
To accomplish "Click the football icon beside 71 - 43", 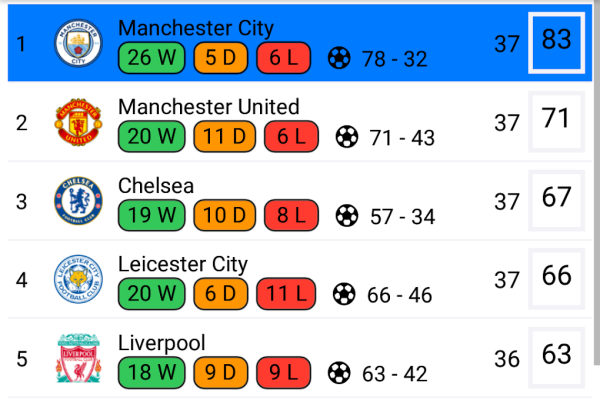I will point(347,137).
